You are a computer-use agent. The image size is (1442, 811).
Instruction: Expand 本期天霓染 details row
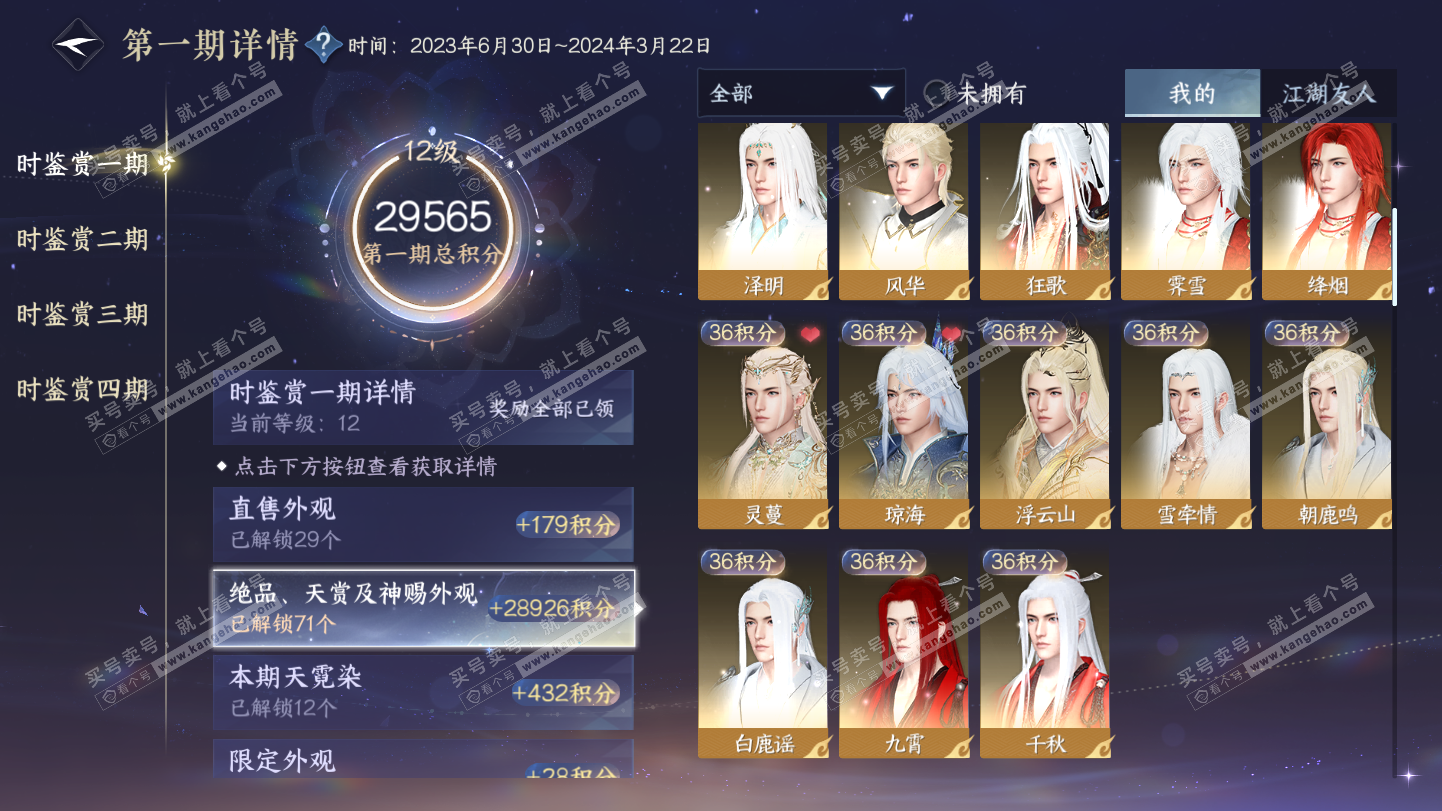[423, 692]
